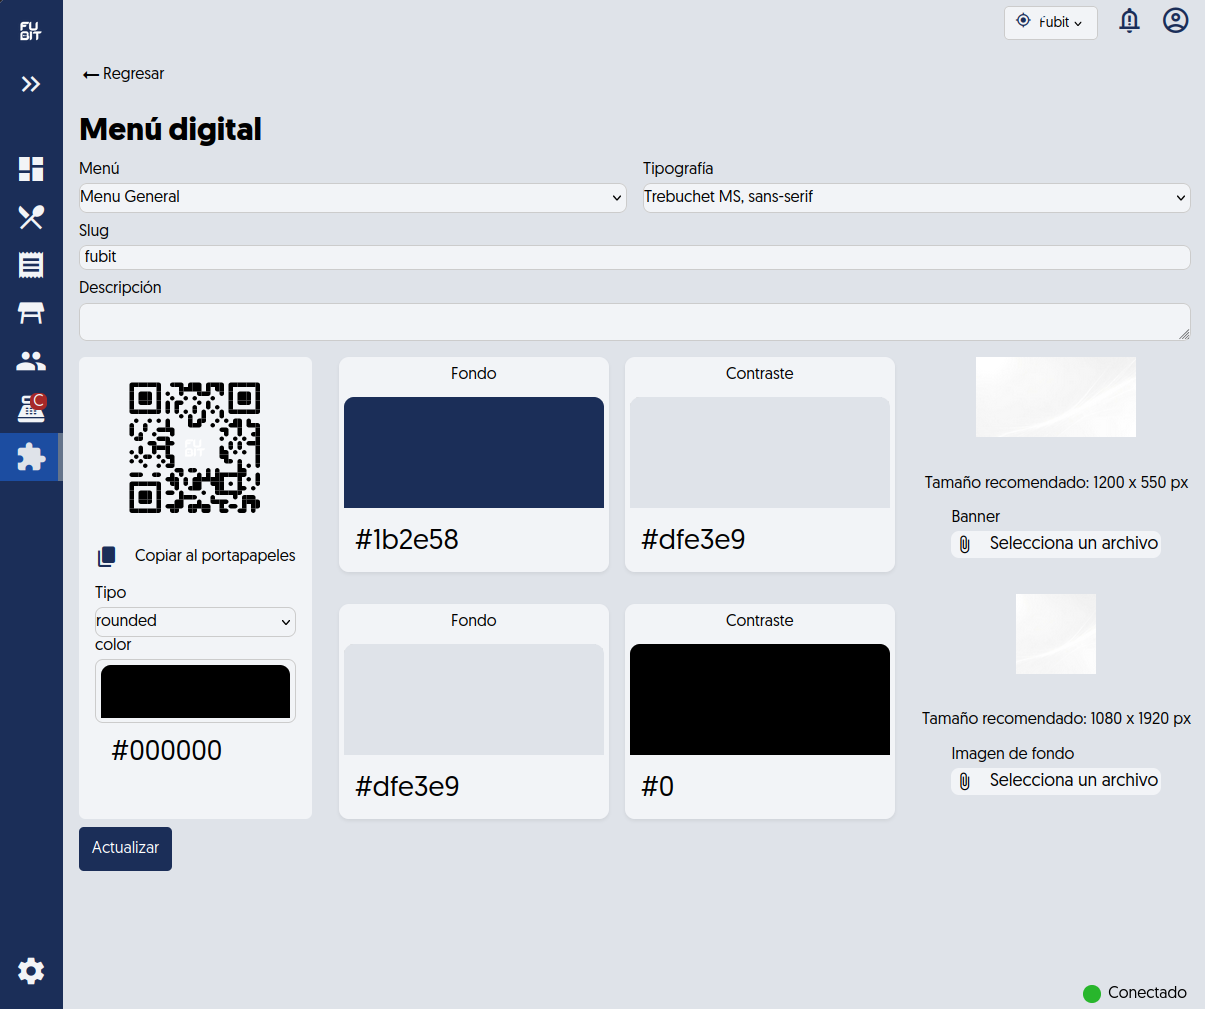Click the copy clipboard icon
Screen dimensions: 1205x1009
pos(107,556)
